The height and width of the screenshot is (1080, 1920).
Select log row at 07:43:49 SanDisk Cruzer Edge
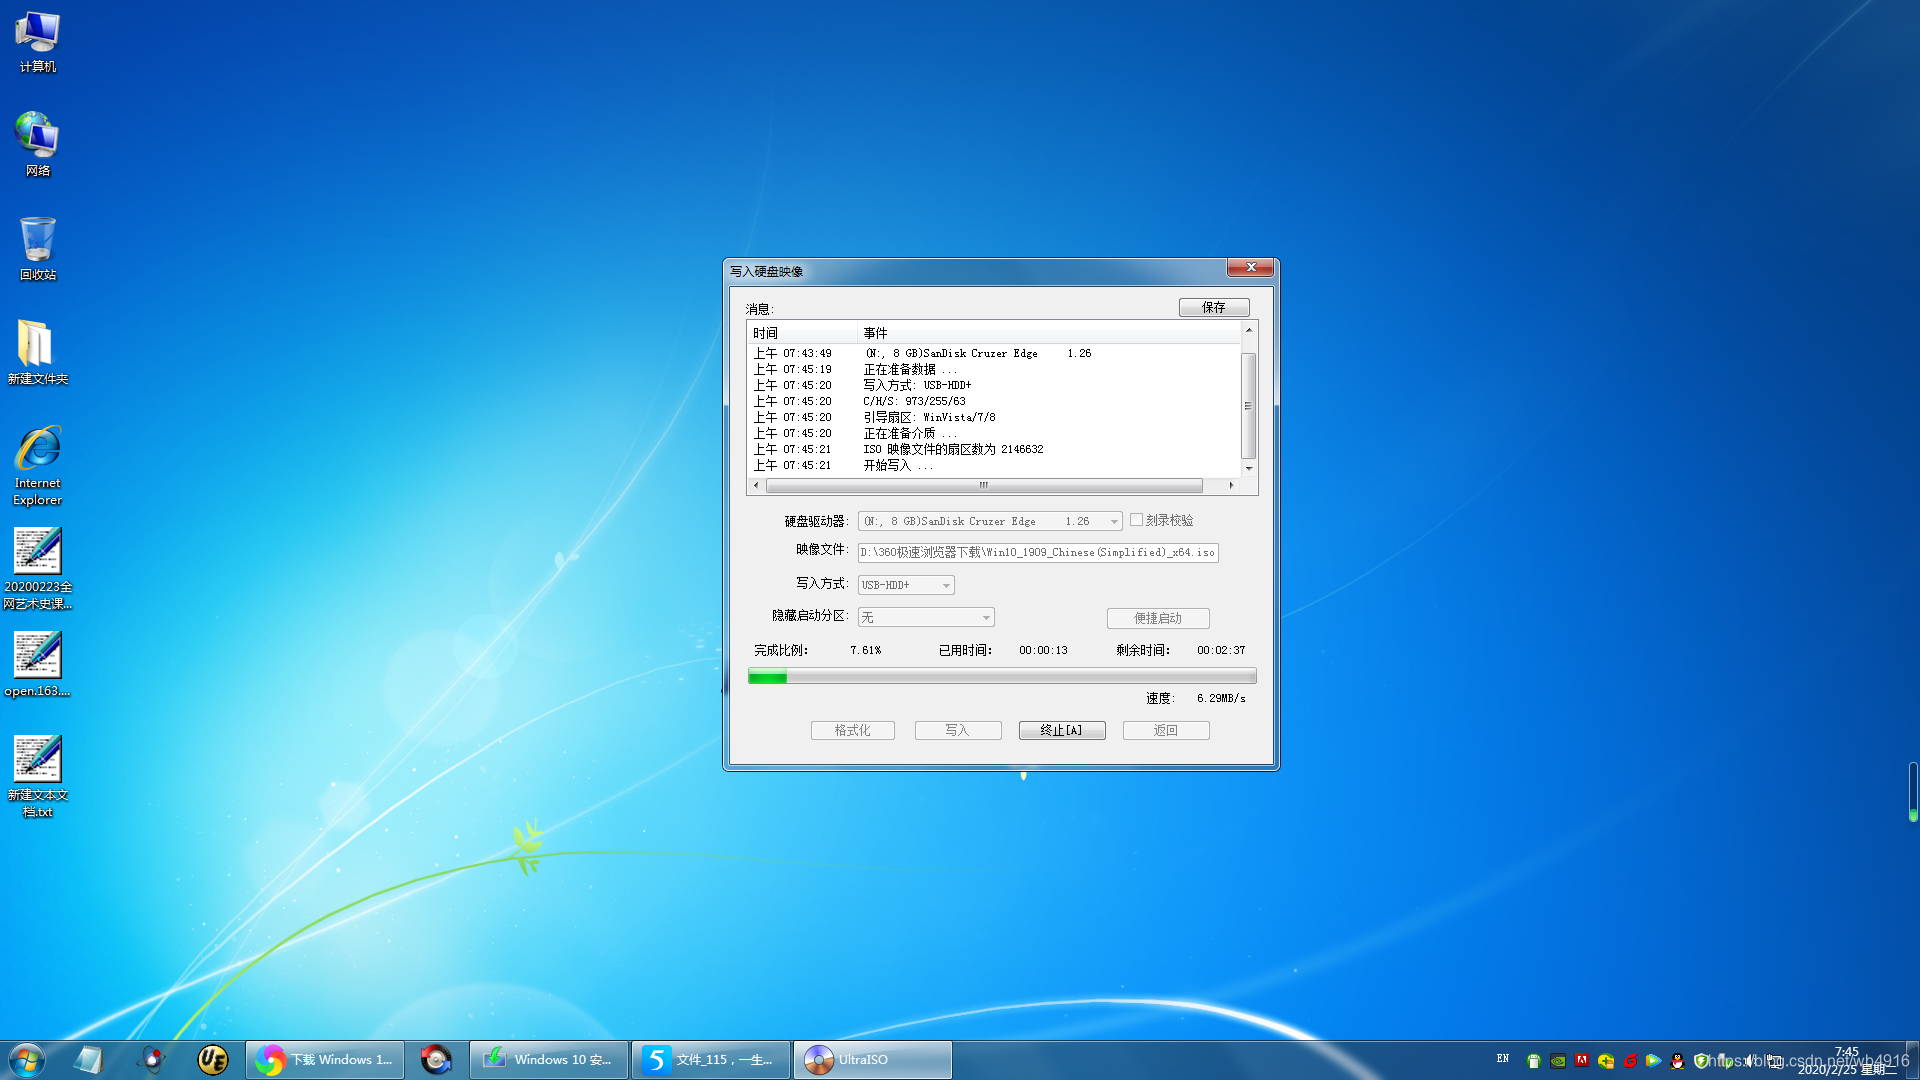tap(994, 353)
